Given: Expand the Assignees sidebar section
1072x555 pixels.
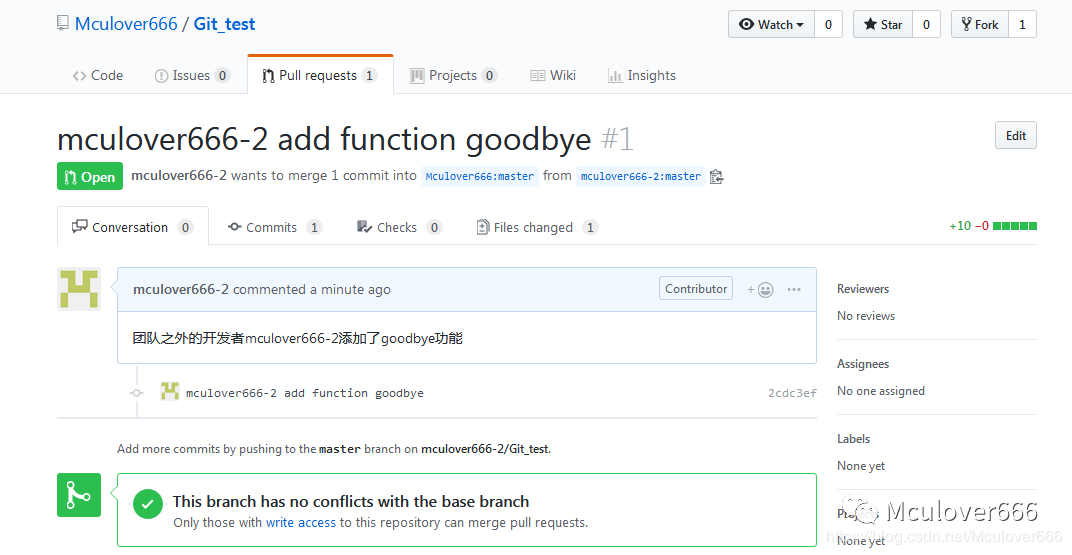Looking at the screenshot, I should [x=863, y=364].
